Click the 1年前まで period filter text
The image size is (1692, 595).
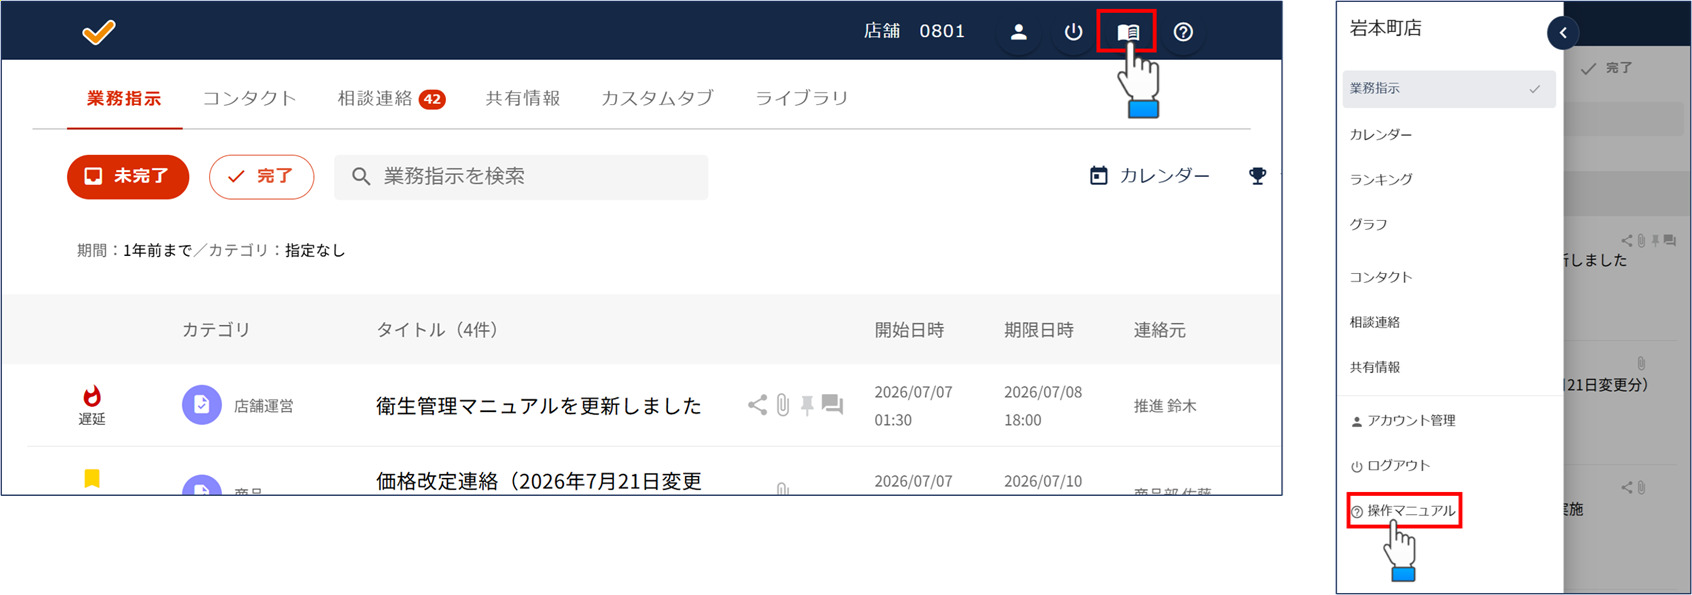click(x=157, y=251)
